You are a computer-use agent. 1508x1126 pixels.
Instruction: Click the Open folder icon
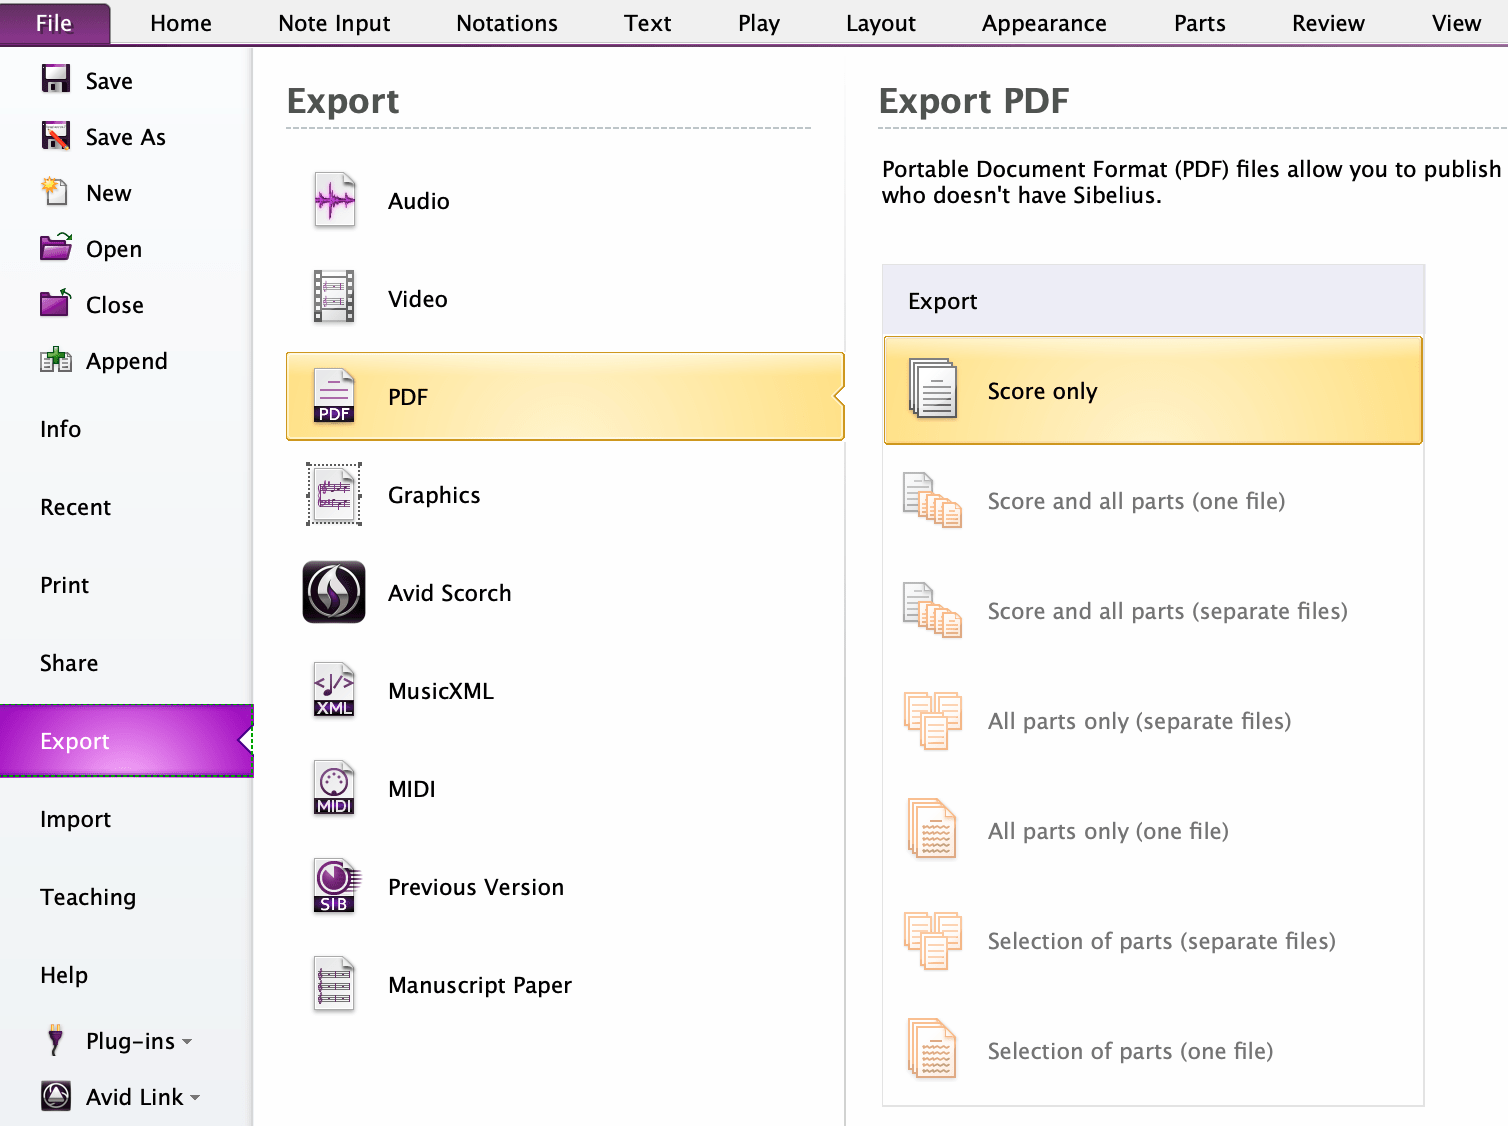pos(56,247)
